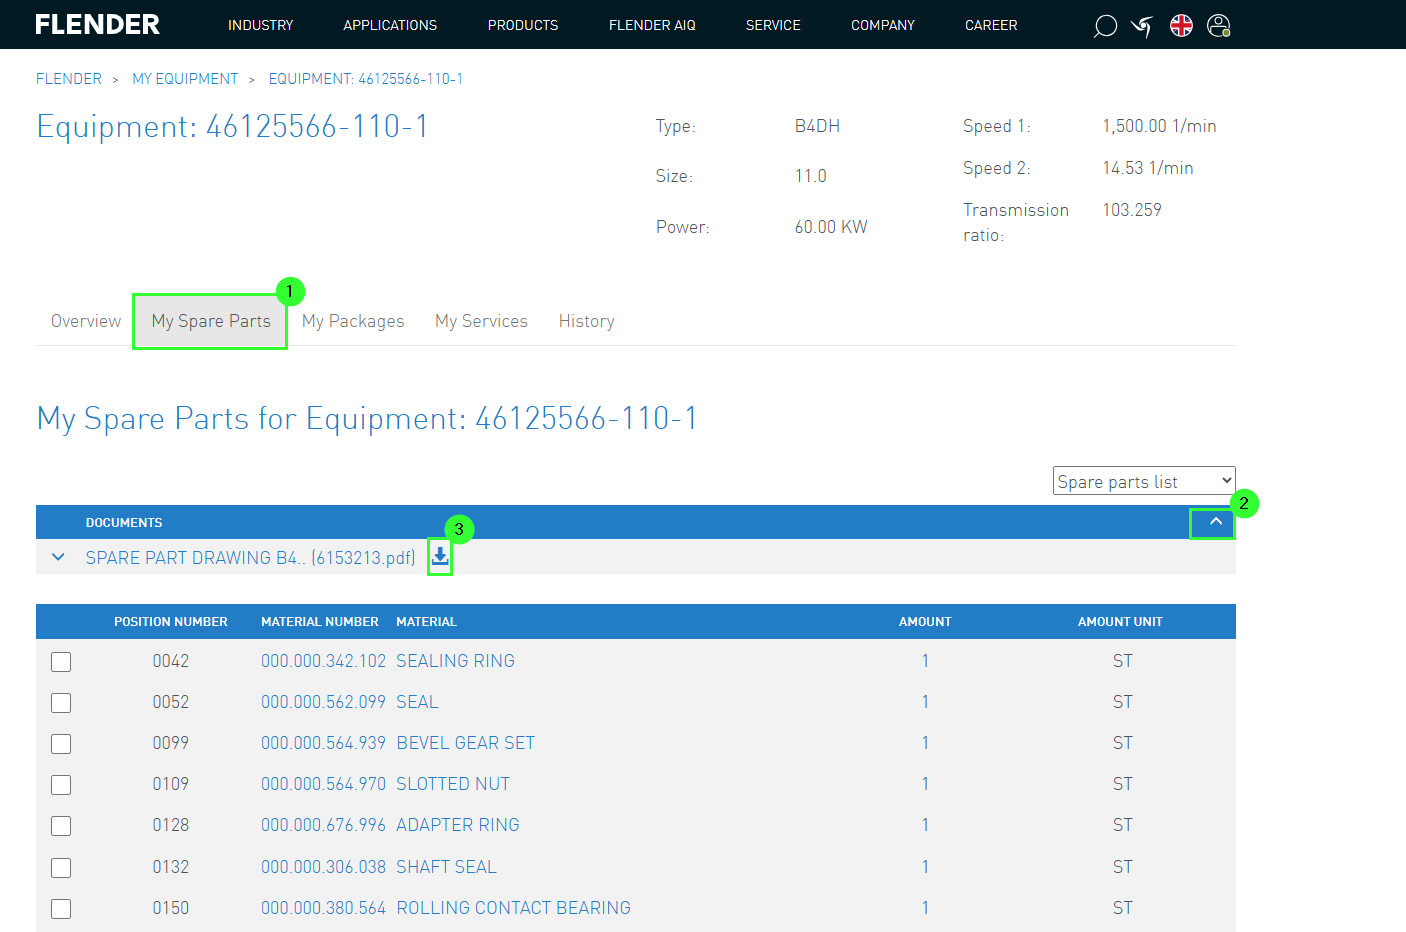Switch to the History tab
This screenshot has height=932, width=1406.
coord(586,321)
